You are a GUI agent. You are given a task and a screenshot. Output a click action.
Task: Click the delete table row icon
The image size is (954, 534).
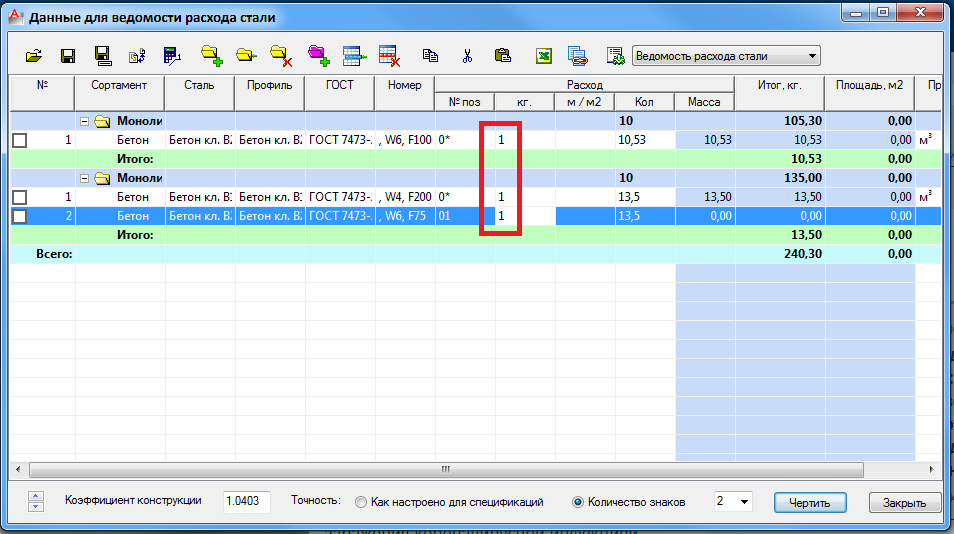pyautogui.click(x=388, y=56)
